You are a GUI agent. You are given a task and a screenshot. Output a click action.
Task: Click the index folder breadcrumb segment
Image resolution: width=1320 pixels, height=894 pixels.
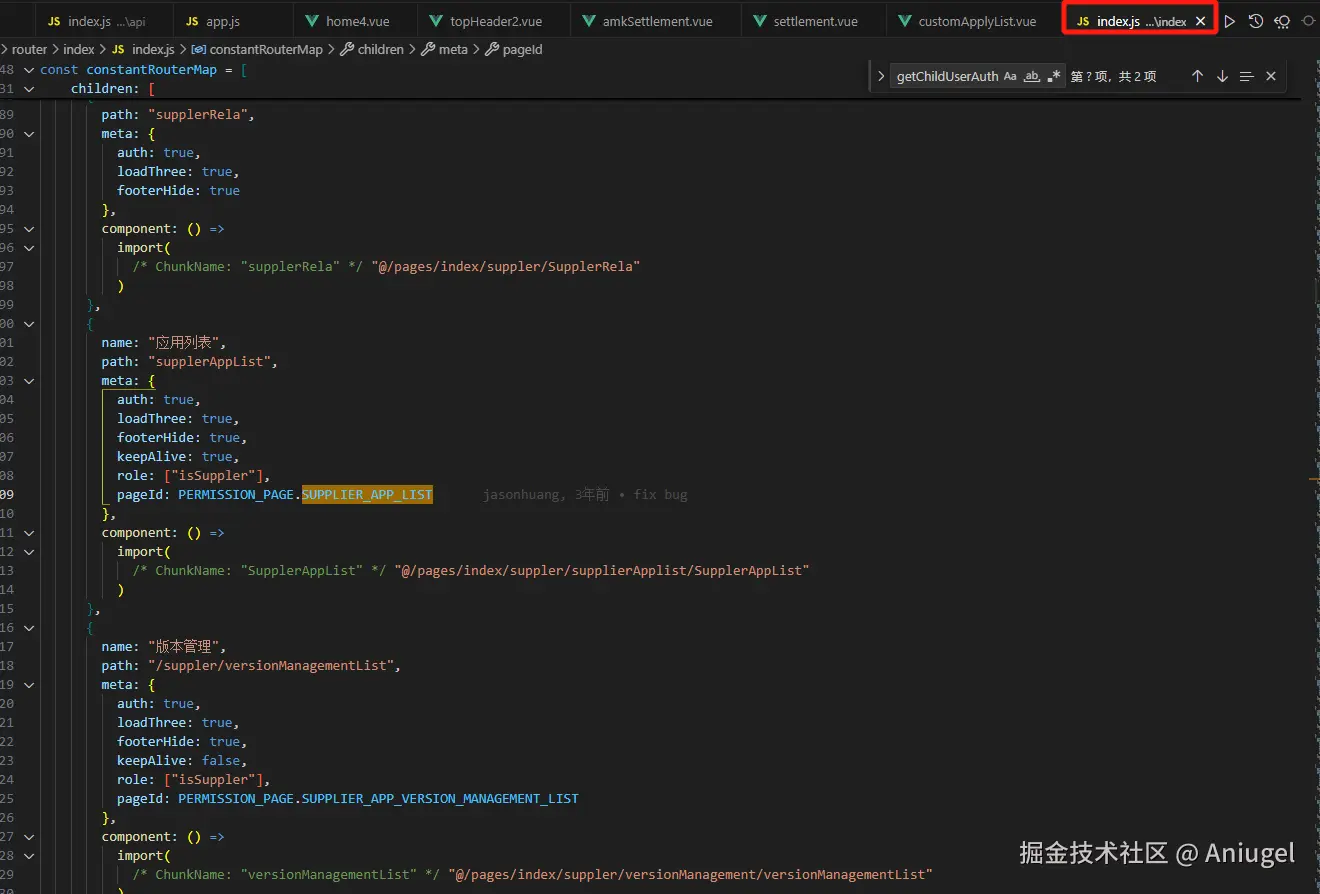79,49
